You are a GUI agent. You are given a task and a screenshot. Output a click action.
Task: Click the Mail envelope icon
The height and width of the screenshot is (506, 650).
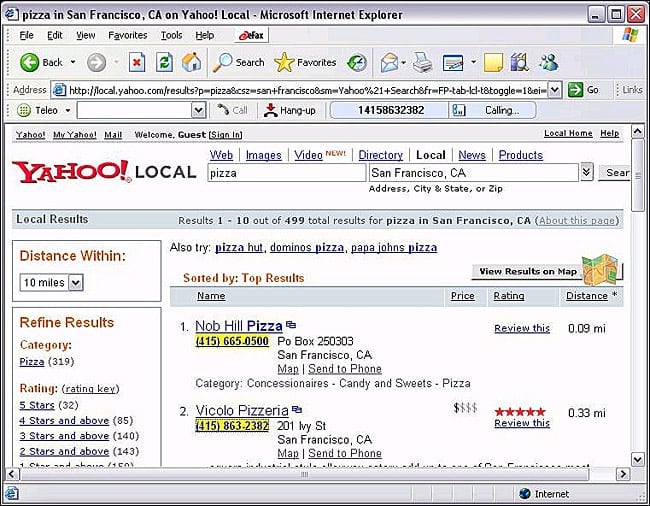[x=389, y=63]
